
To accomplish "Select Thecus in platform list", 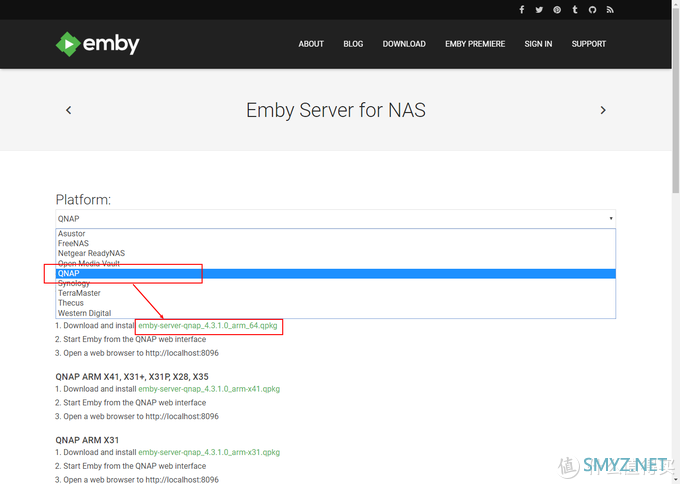I will 335,303.
